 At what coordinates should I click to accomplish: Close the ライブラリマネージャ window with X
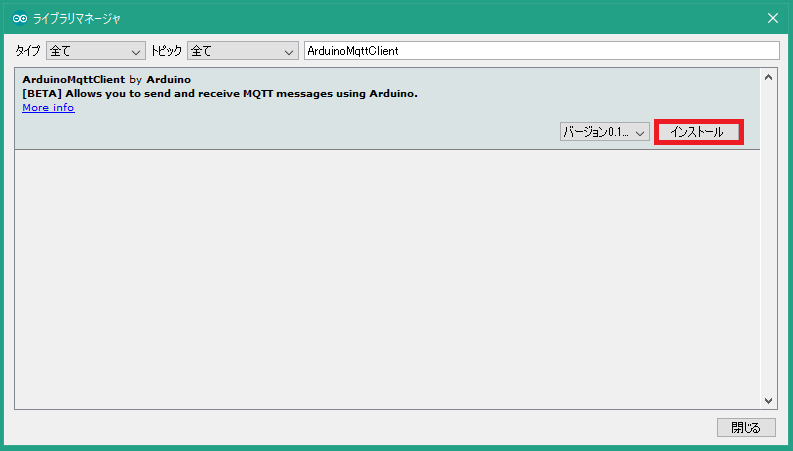click(x=772, y=18)
